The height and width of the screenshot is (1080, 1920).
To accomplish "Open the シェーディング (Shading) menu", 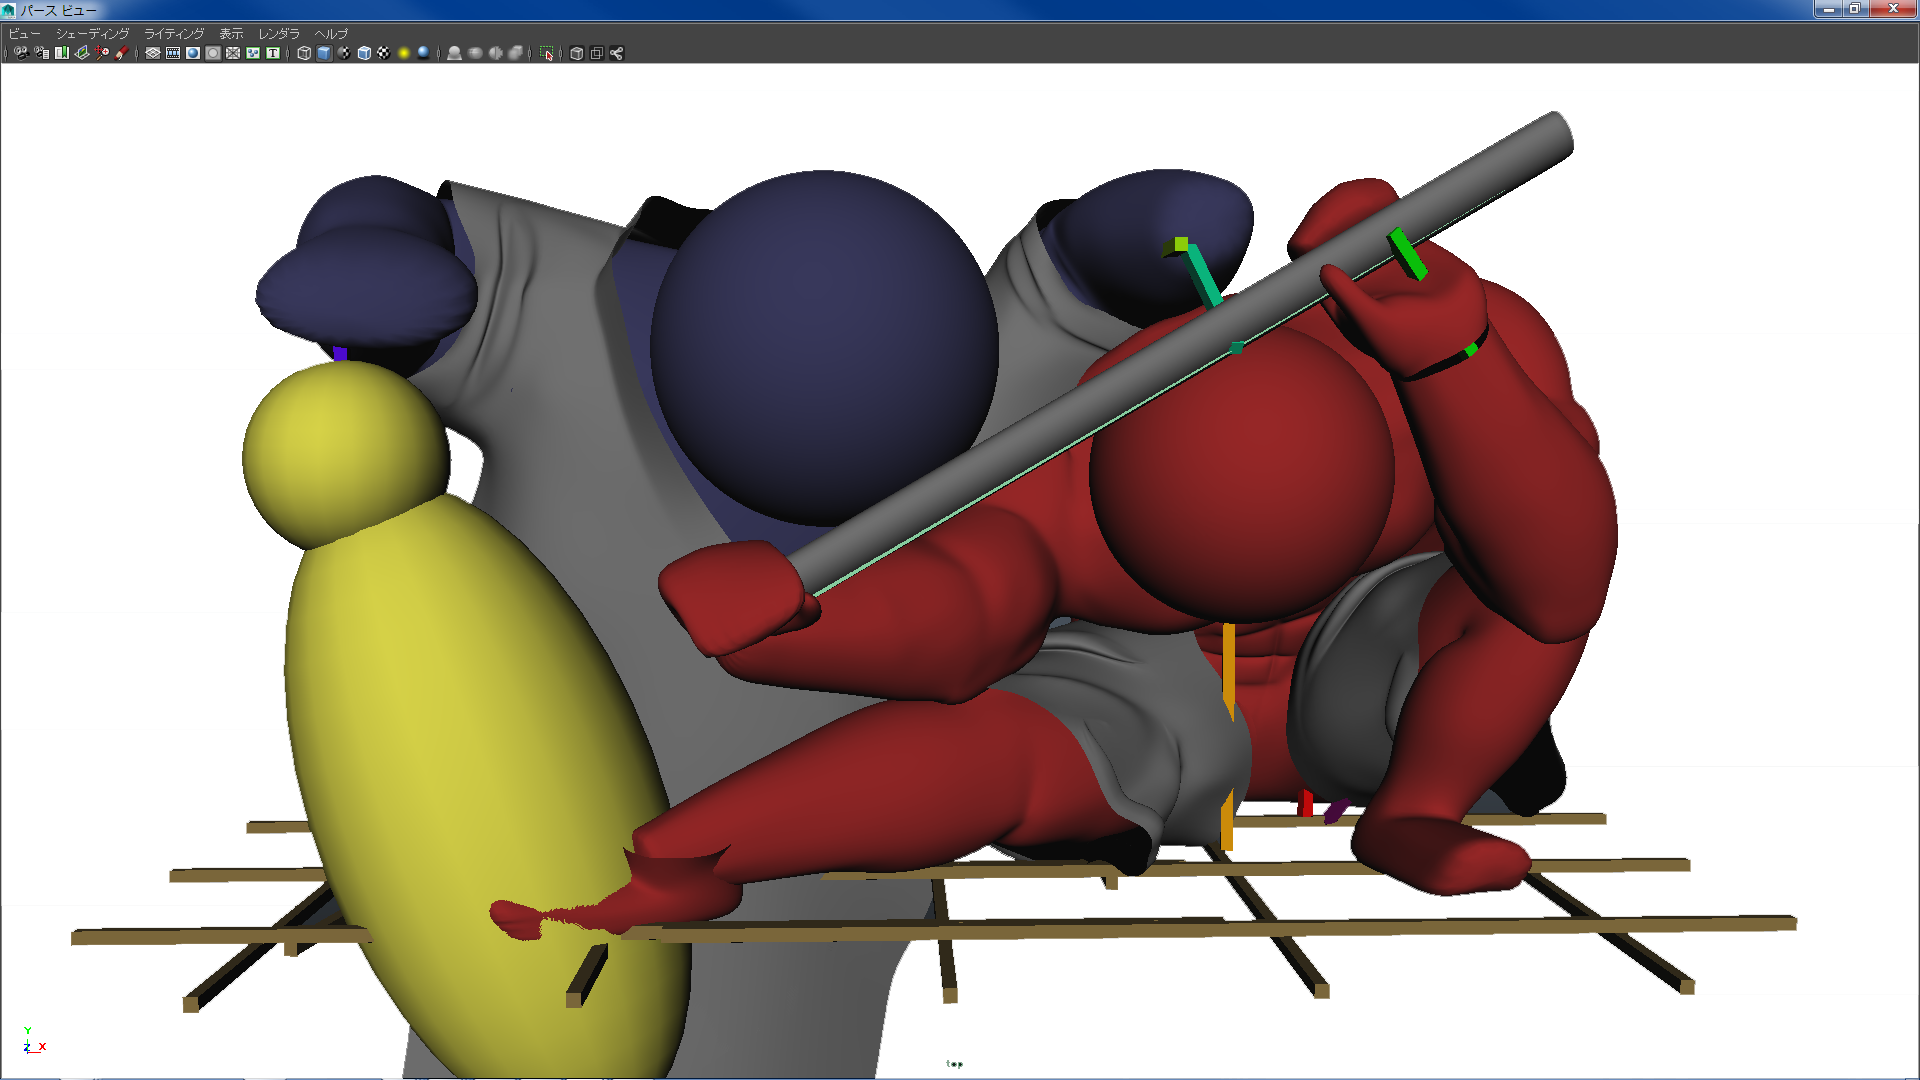I will 92,33.
